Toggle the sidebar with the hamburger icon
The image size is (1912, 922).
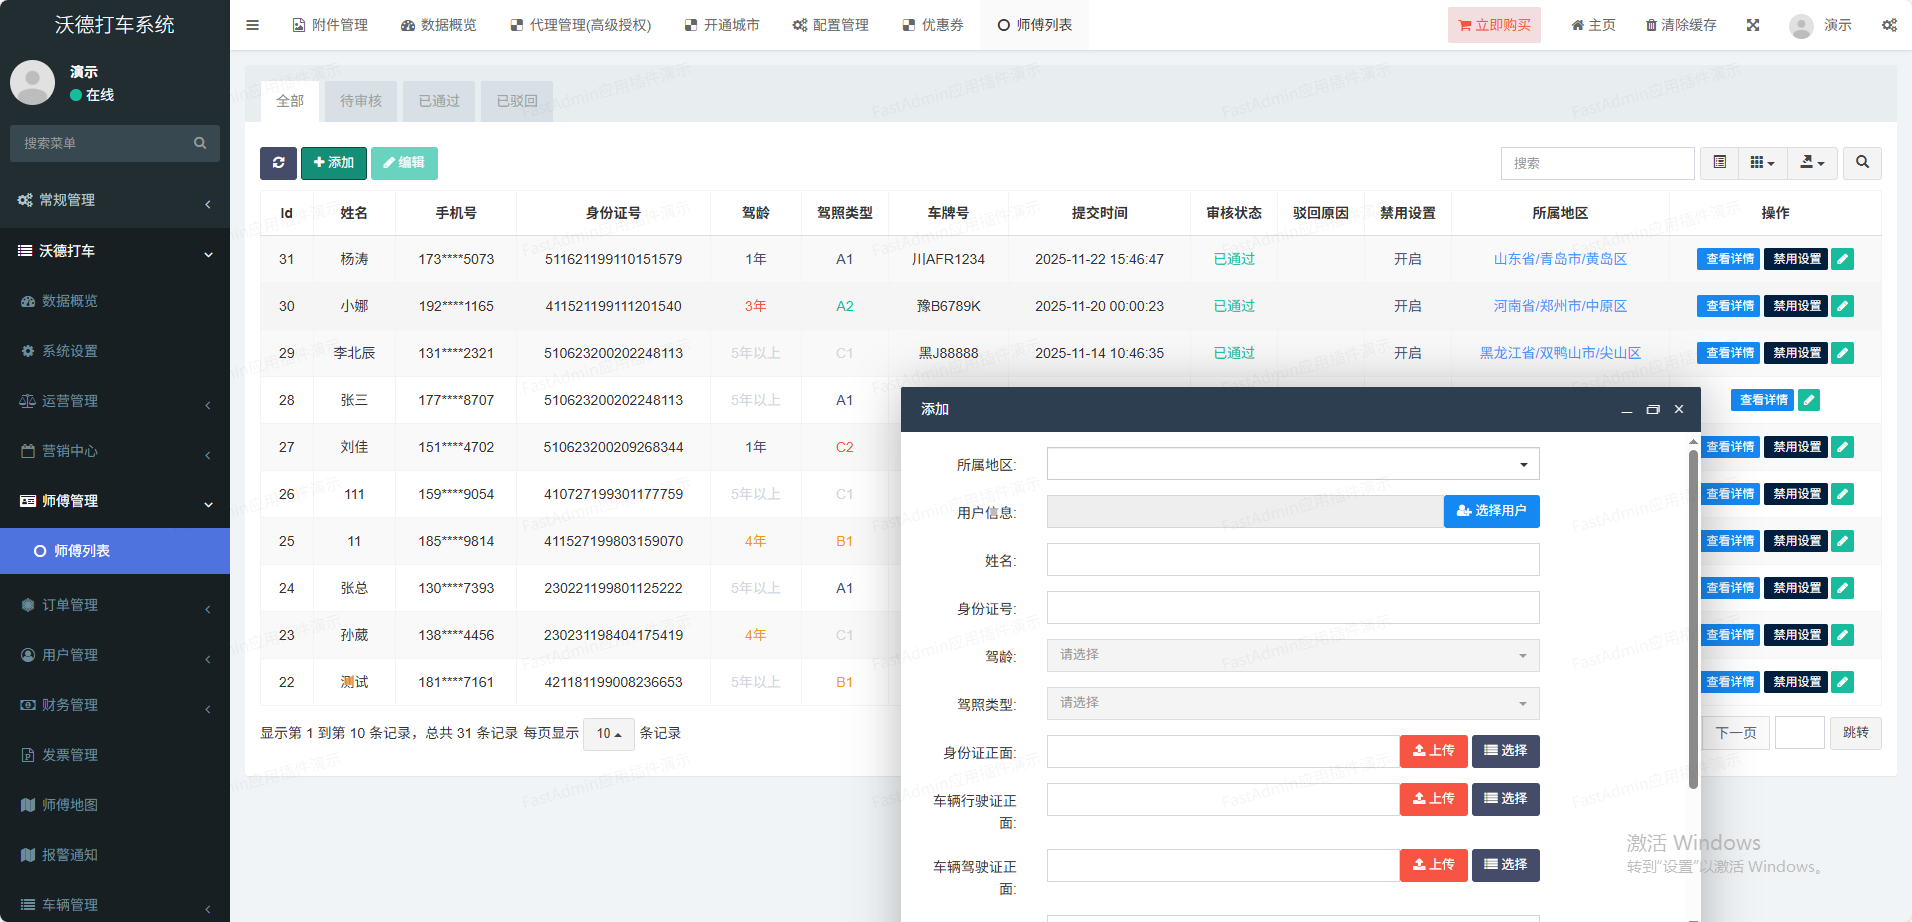coord(252,25)
